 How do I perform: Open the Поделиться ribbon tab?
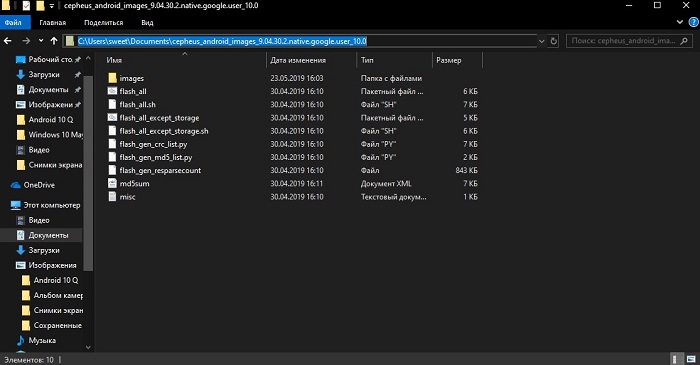104,23
